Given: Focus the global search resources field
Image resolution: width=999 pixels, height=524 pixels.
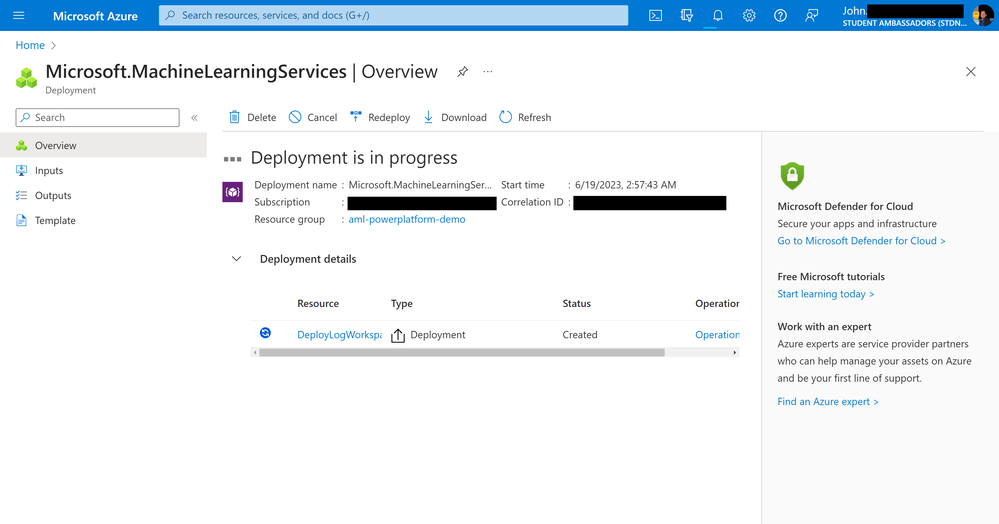Looking at the screenshot, I should [x=393, y=15].
